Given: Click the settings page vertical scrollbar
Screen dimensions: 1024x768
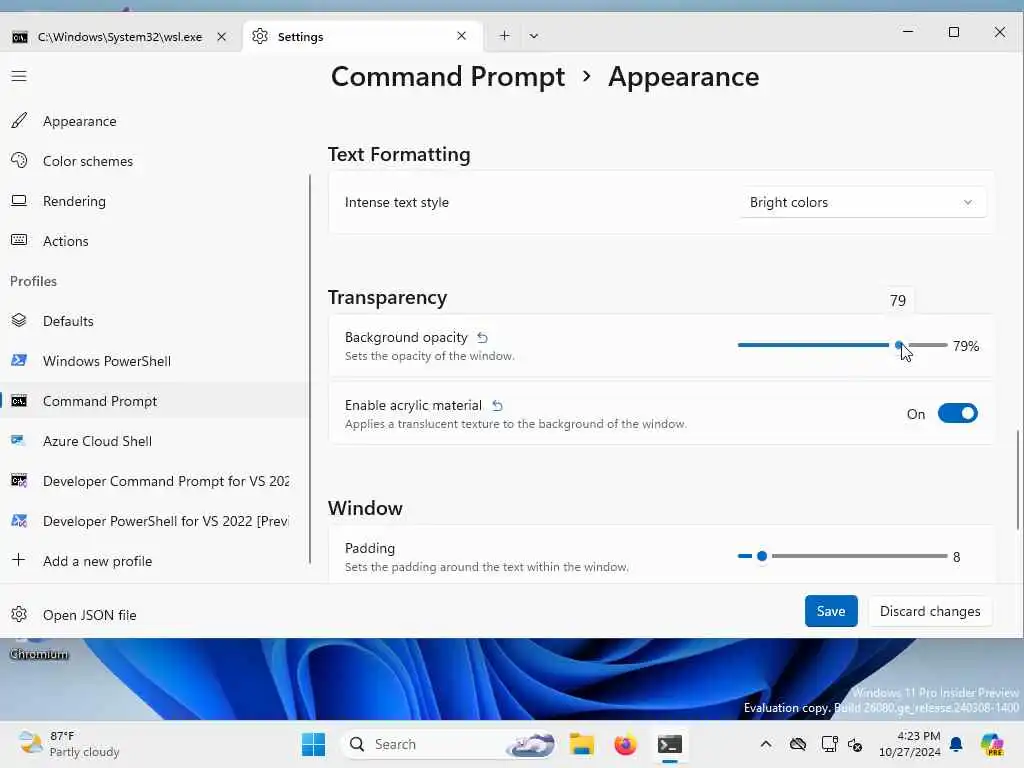Looking at the screenshot, I should pyautogui.click(x=1017, y=480).
